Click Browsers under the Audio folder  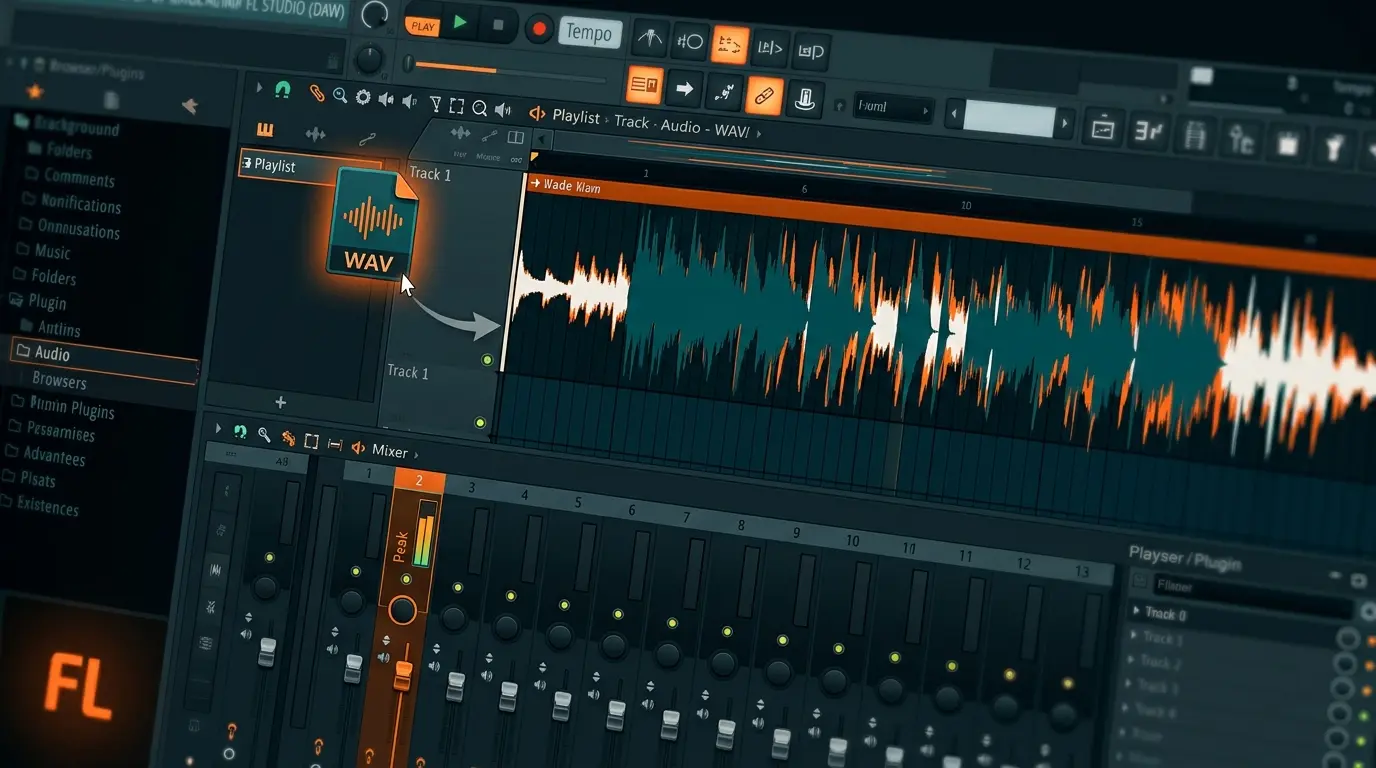click(59, 381)
